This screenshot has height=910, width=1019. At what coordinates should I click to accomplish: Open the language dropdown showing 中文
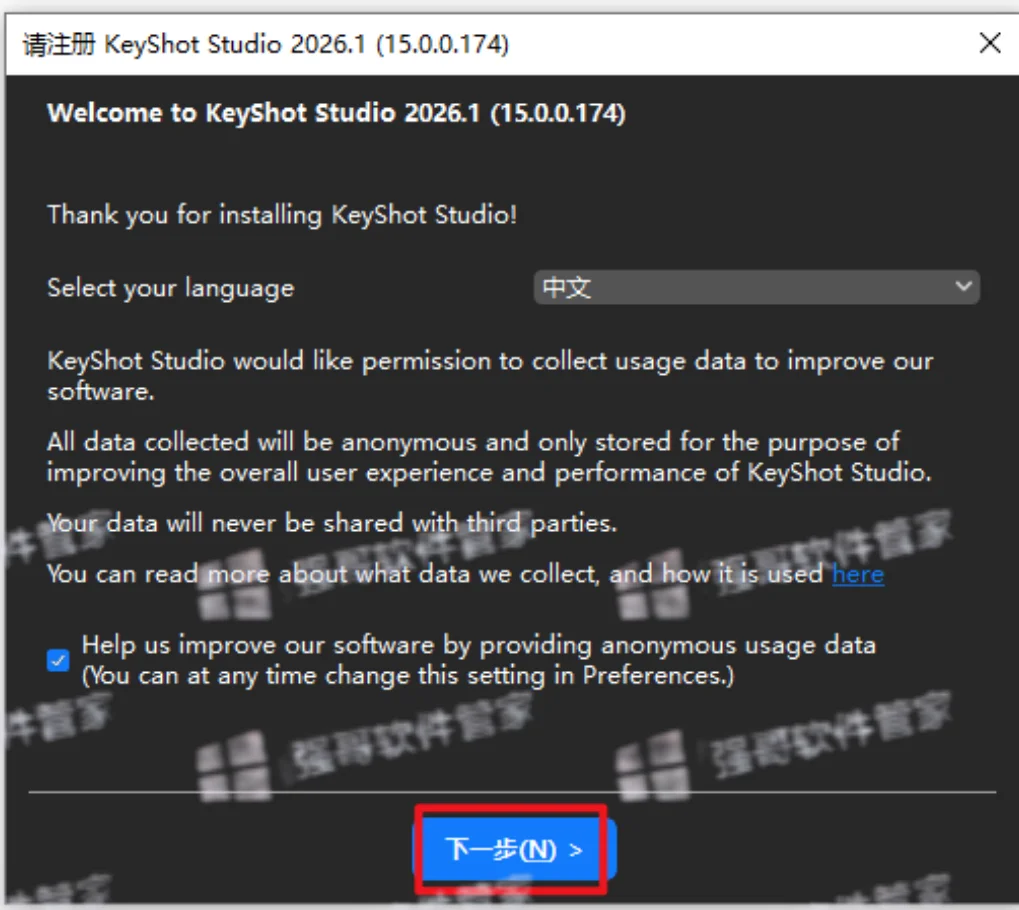coord(756,287)
